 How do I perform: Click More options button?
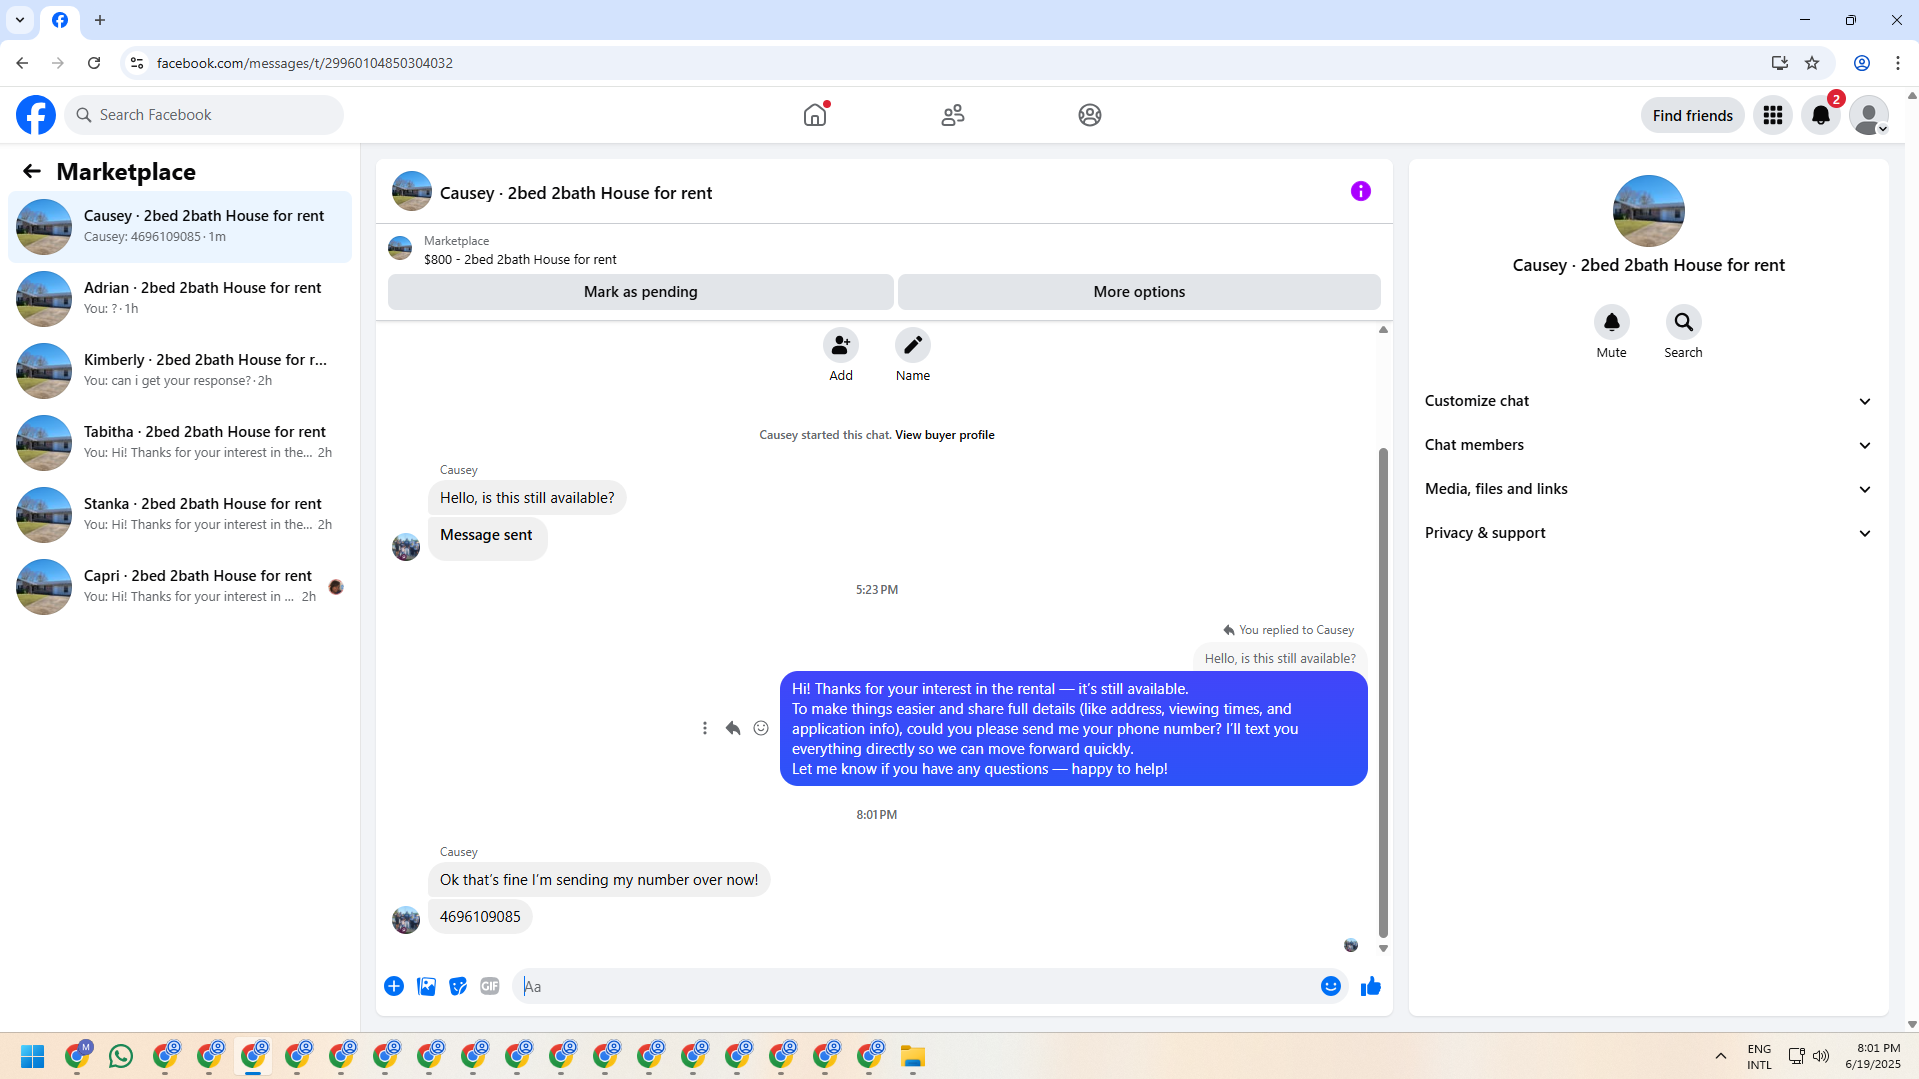(x=1139, y=292)
